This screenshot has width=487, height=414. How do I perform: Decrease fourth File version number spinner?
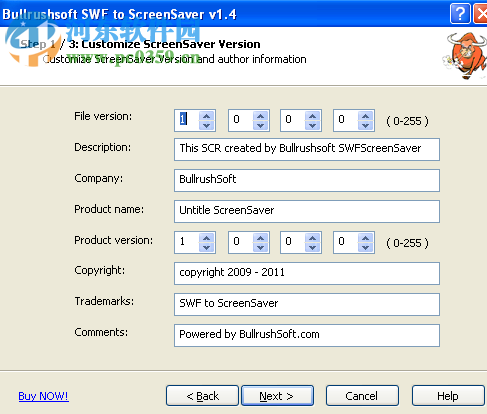366,125
